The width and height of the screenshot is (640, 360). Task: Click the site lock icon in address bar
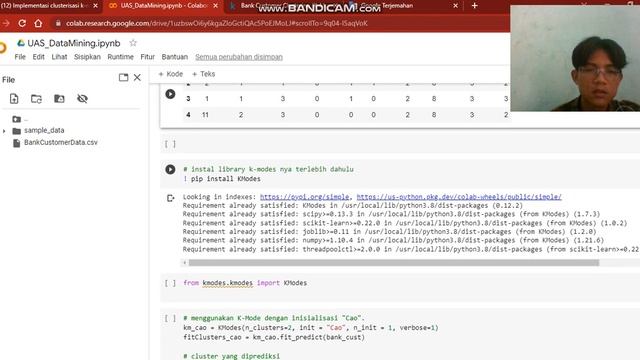click(58, 23)
